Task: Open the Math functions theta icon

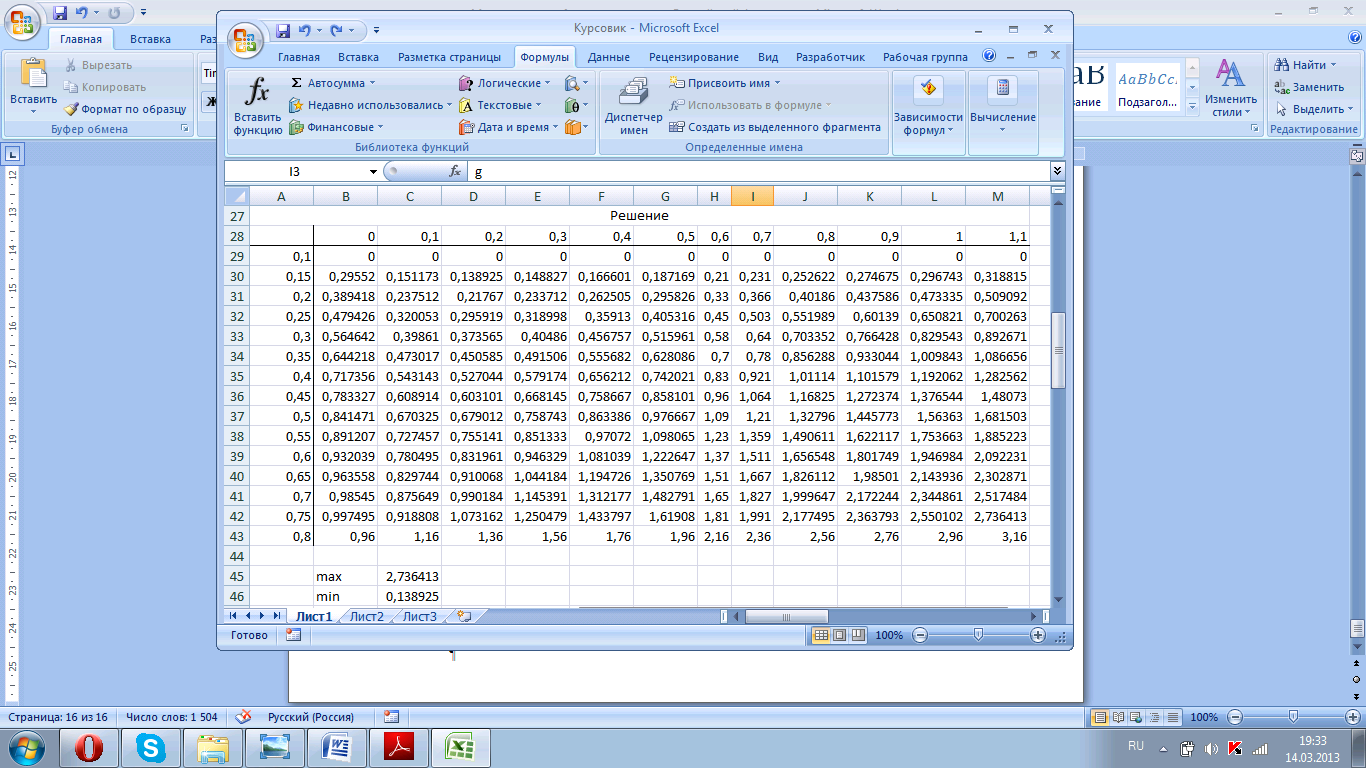Action: [572, 105]
